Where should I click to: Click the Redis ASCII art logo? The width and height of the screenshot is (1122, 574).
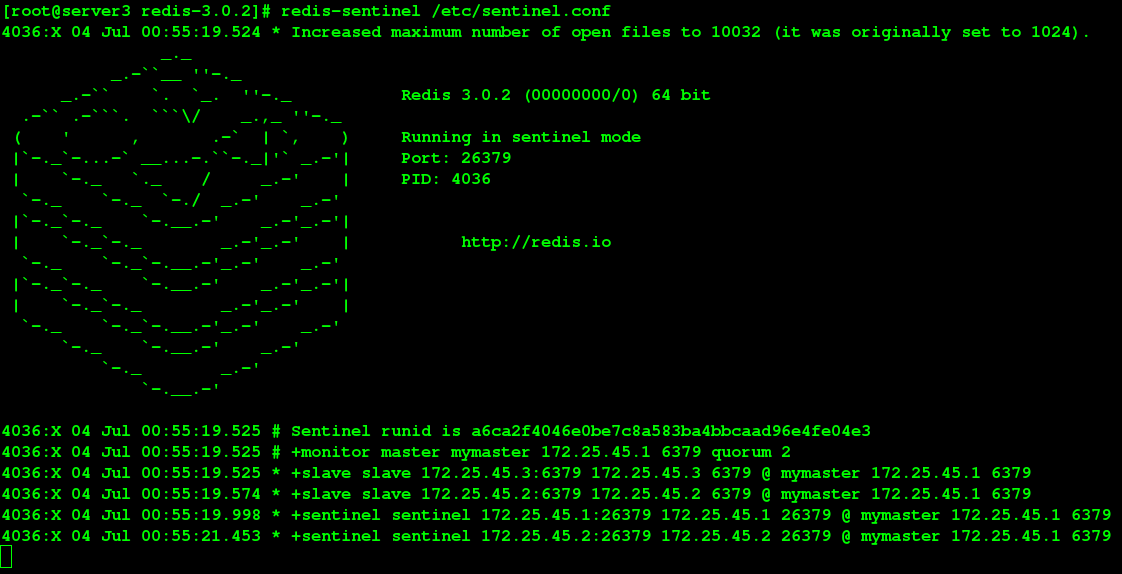[x=182, y=222]
